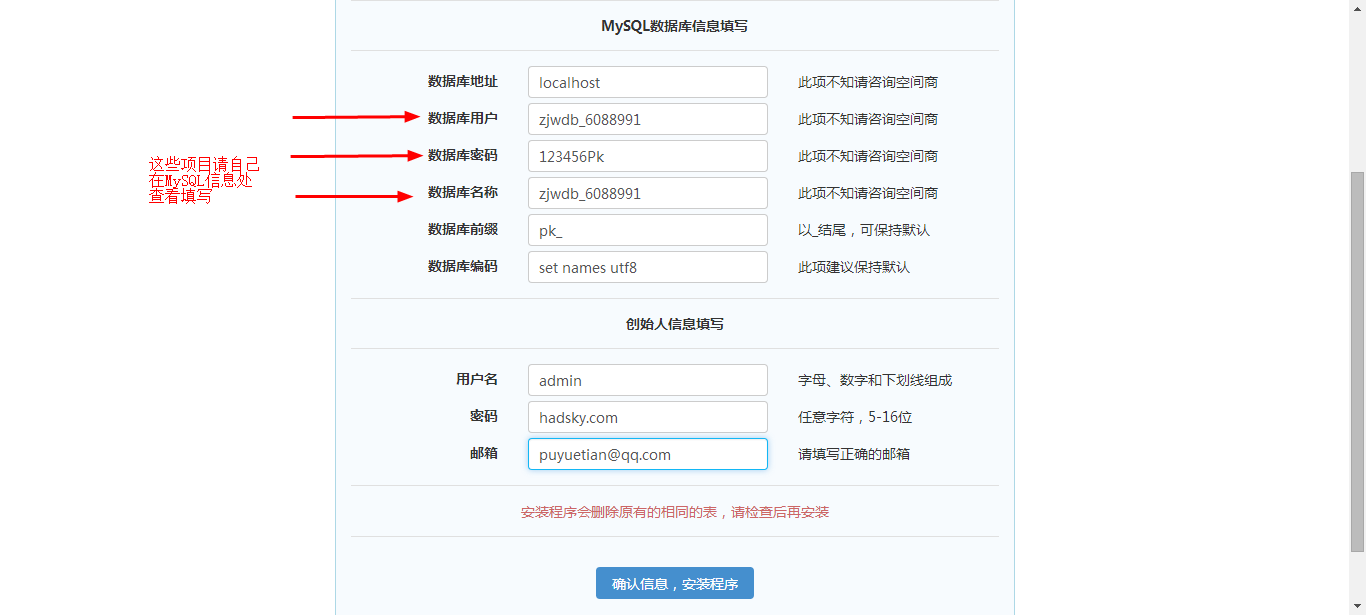Click the database address field containing localhost
The width and height of the screenshot is (1366, 615).
(647, 82)
